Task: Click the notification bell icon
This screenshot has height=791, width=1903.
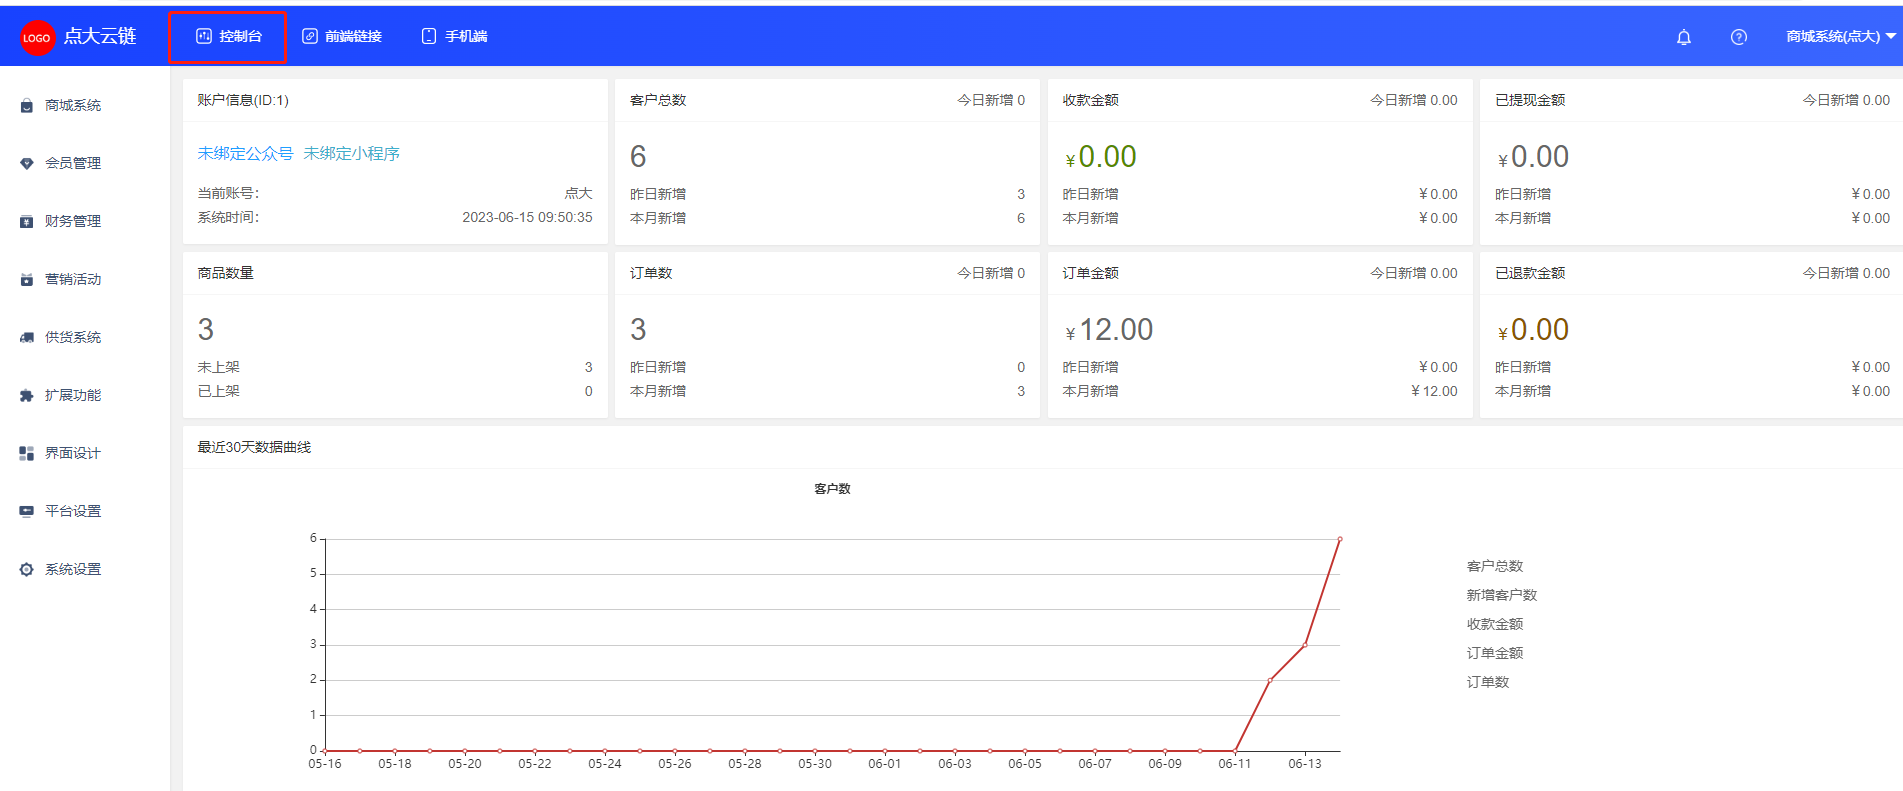Action: (1684, 37)
